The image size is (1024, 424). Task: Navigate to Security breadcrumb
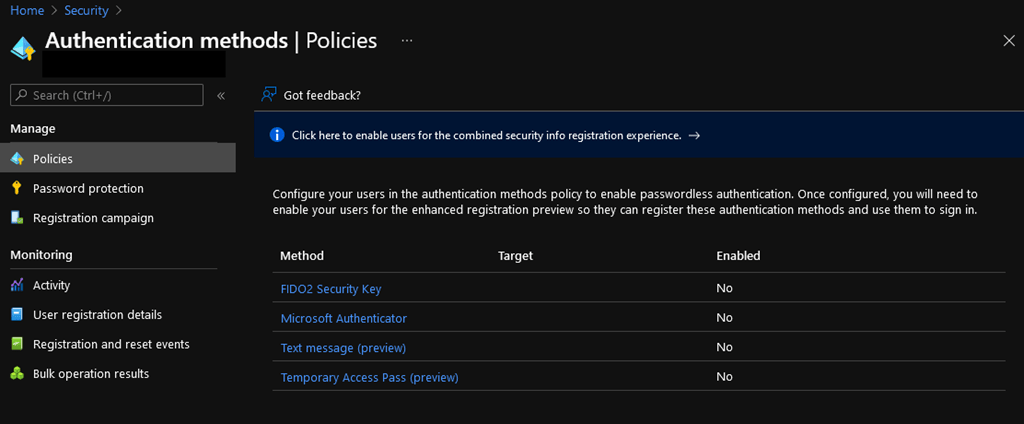[x=86, y=10]
